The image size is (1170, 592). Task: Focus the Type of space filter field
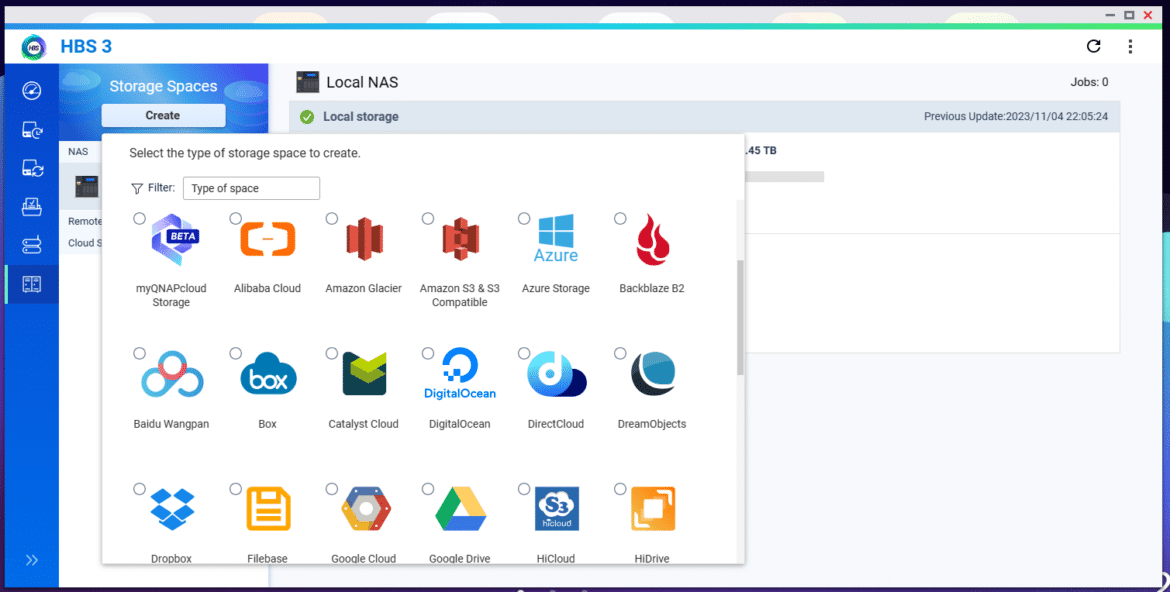click(251, 188)
